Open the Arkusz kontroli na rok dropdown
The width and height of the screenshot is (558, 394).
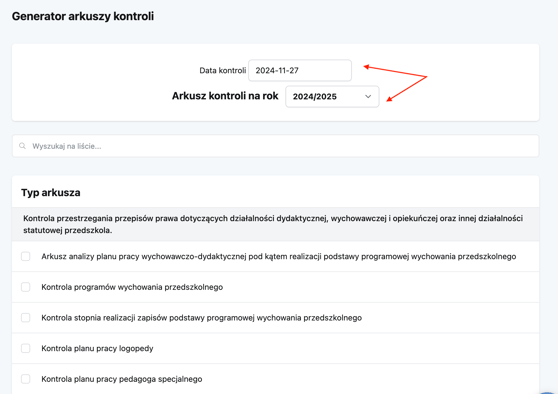(x=332, y=96)
